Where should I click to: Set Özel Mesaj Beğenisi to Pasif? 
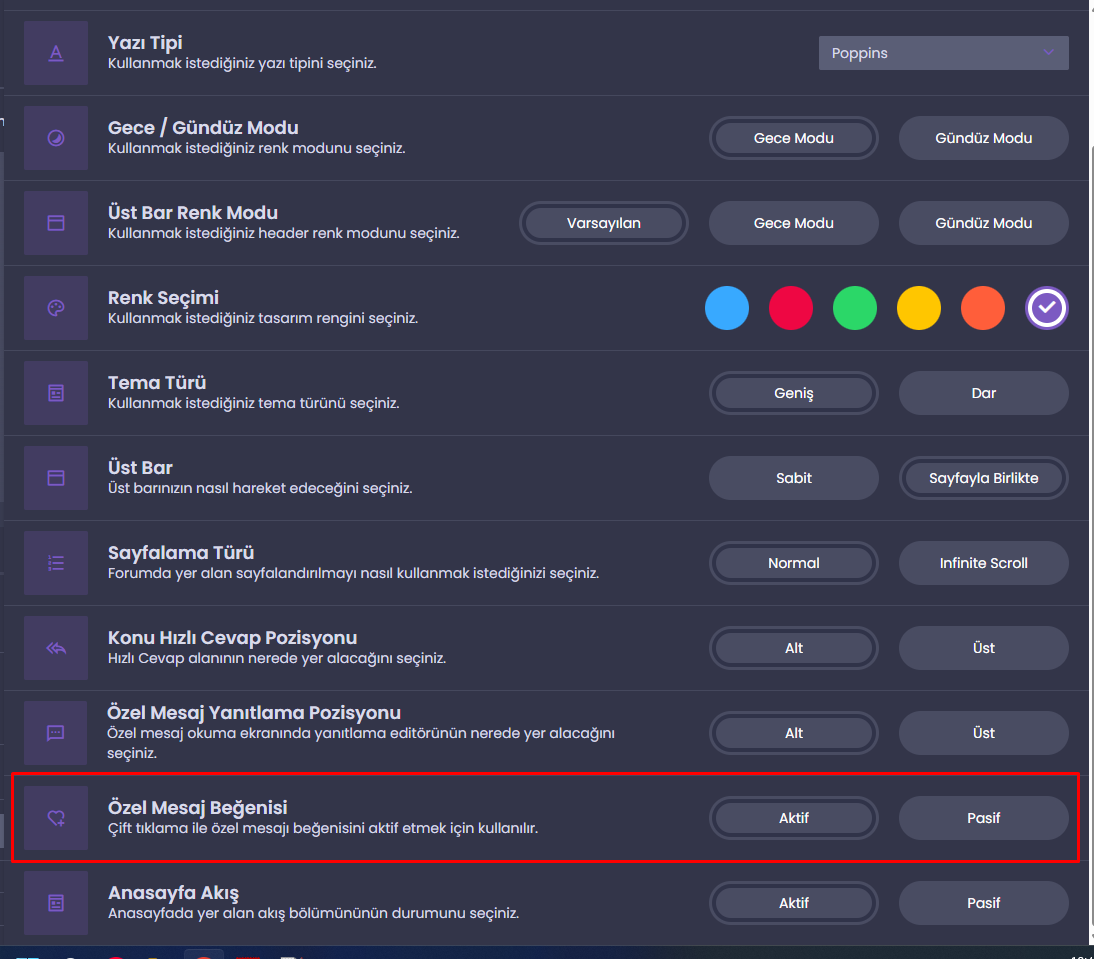click(983, 818)
